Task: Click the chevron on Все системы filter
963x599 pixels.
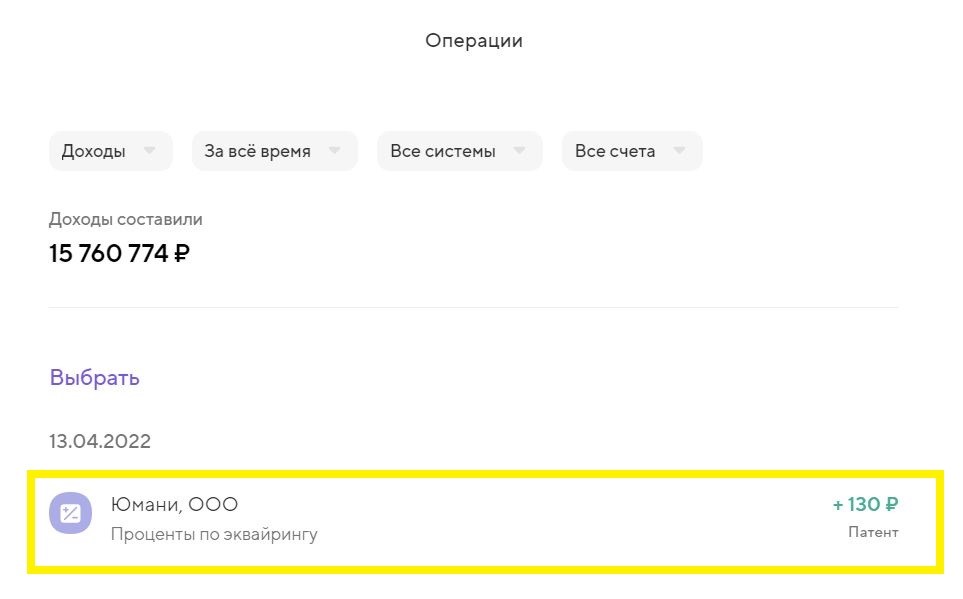Action: (x=519, y=151)
